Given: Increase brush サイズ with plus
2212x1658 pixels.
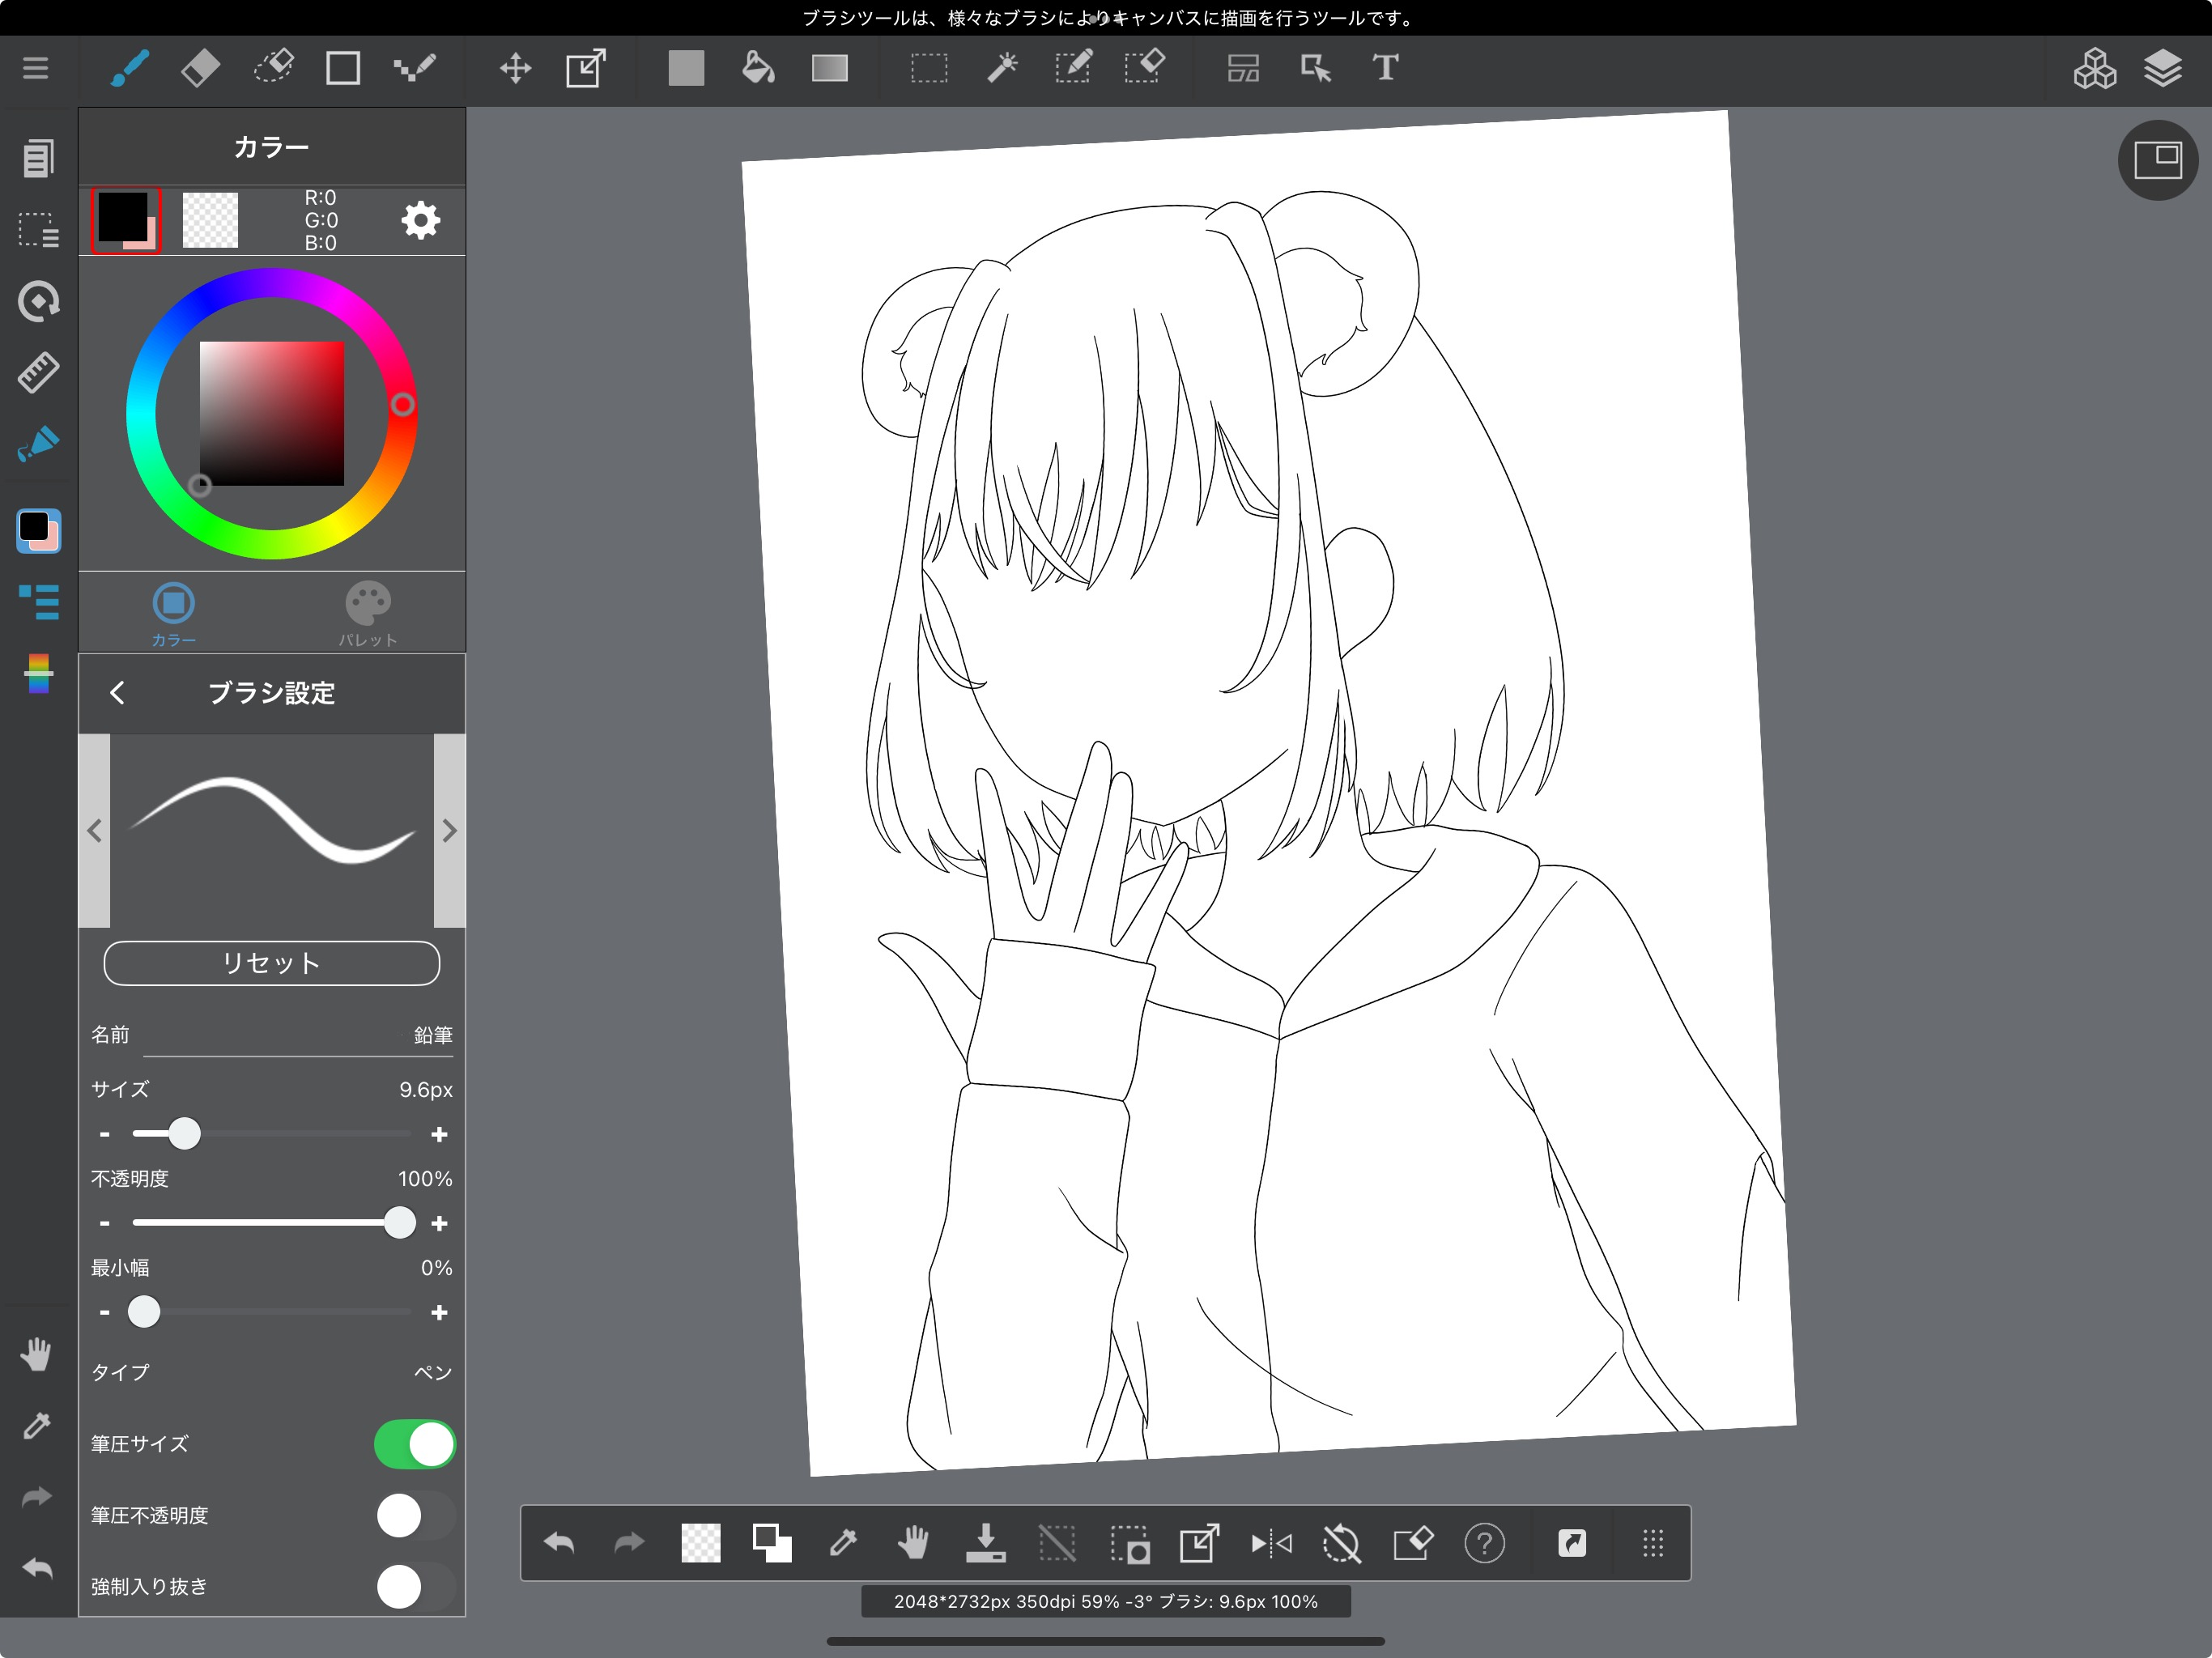Looking at the screenshot, I should 439,1134.
